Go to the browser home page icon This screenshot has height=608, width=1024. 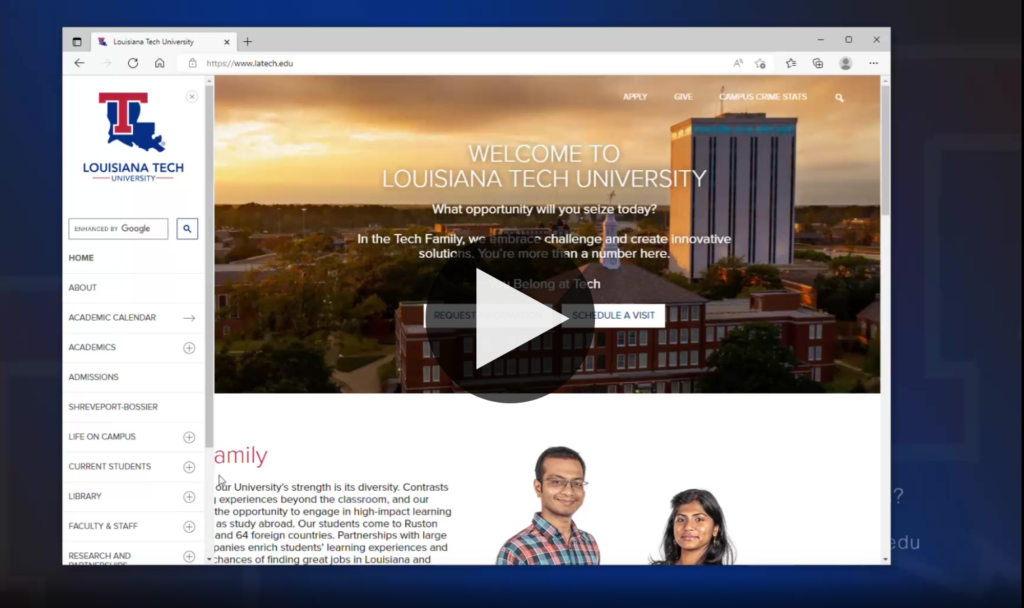pyautogui.click(x=159, y=63)
